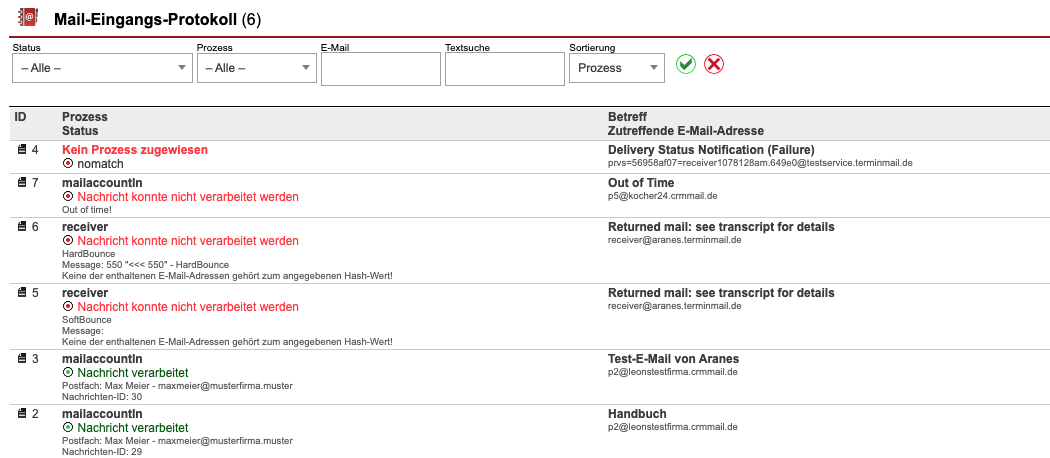The width and height of the screenshot is (1050, 458).
Task: Open the Sortierung dropdown
Action: [x=616, y=68]
